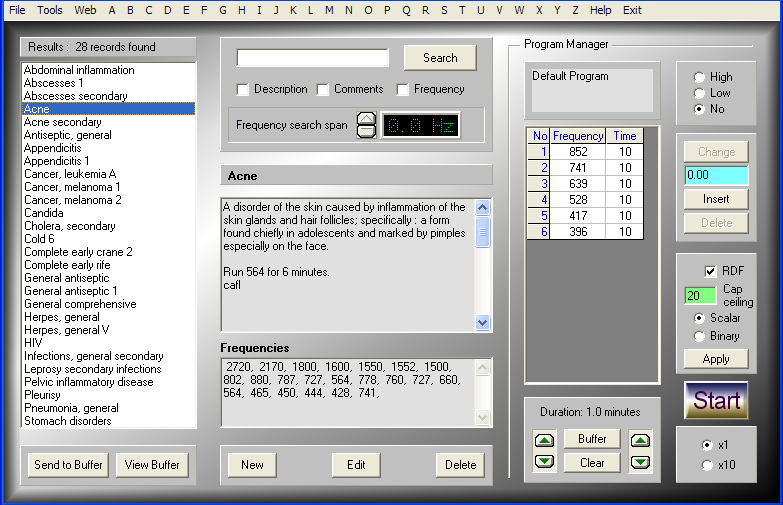
Task: Select the Binary radio option
Action: pyautogui.click(x=699, y=336)
